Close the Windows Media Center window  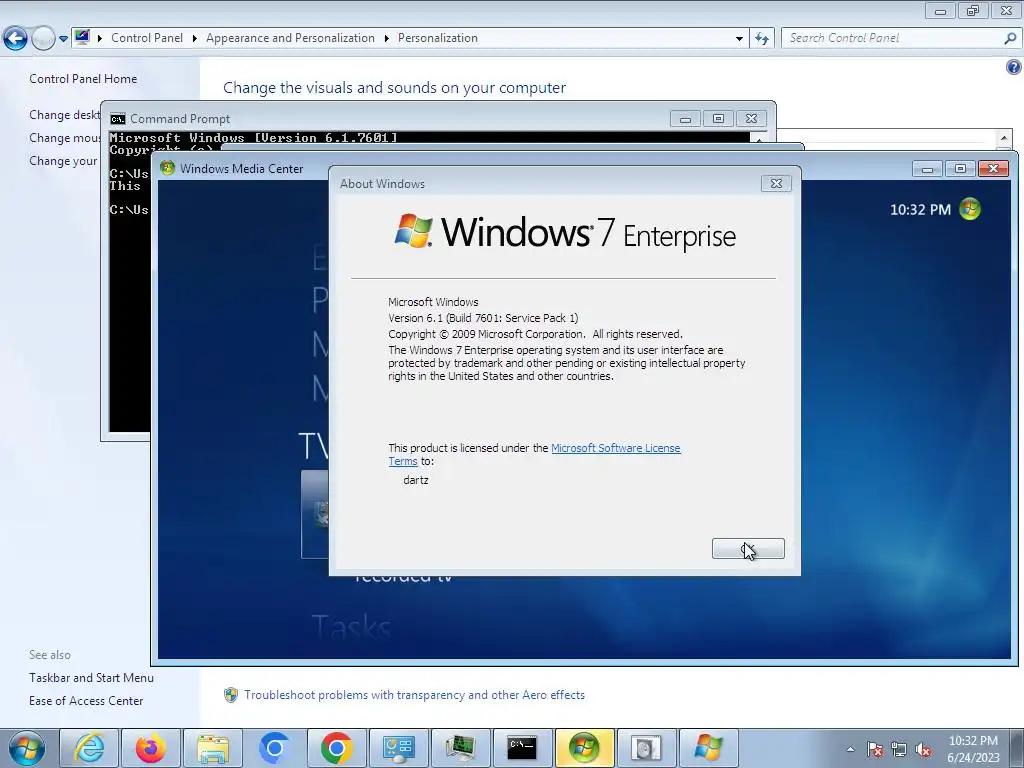(993, 169)
